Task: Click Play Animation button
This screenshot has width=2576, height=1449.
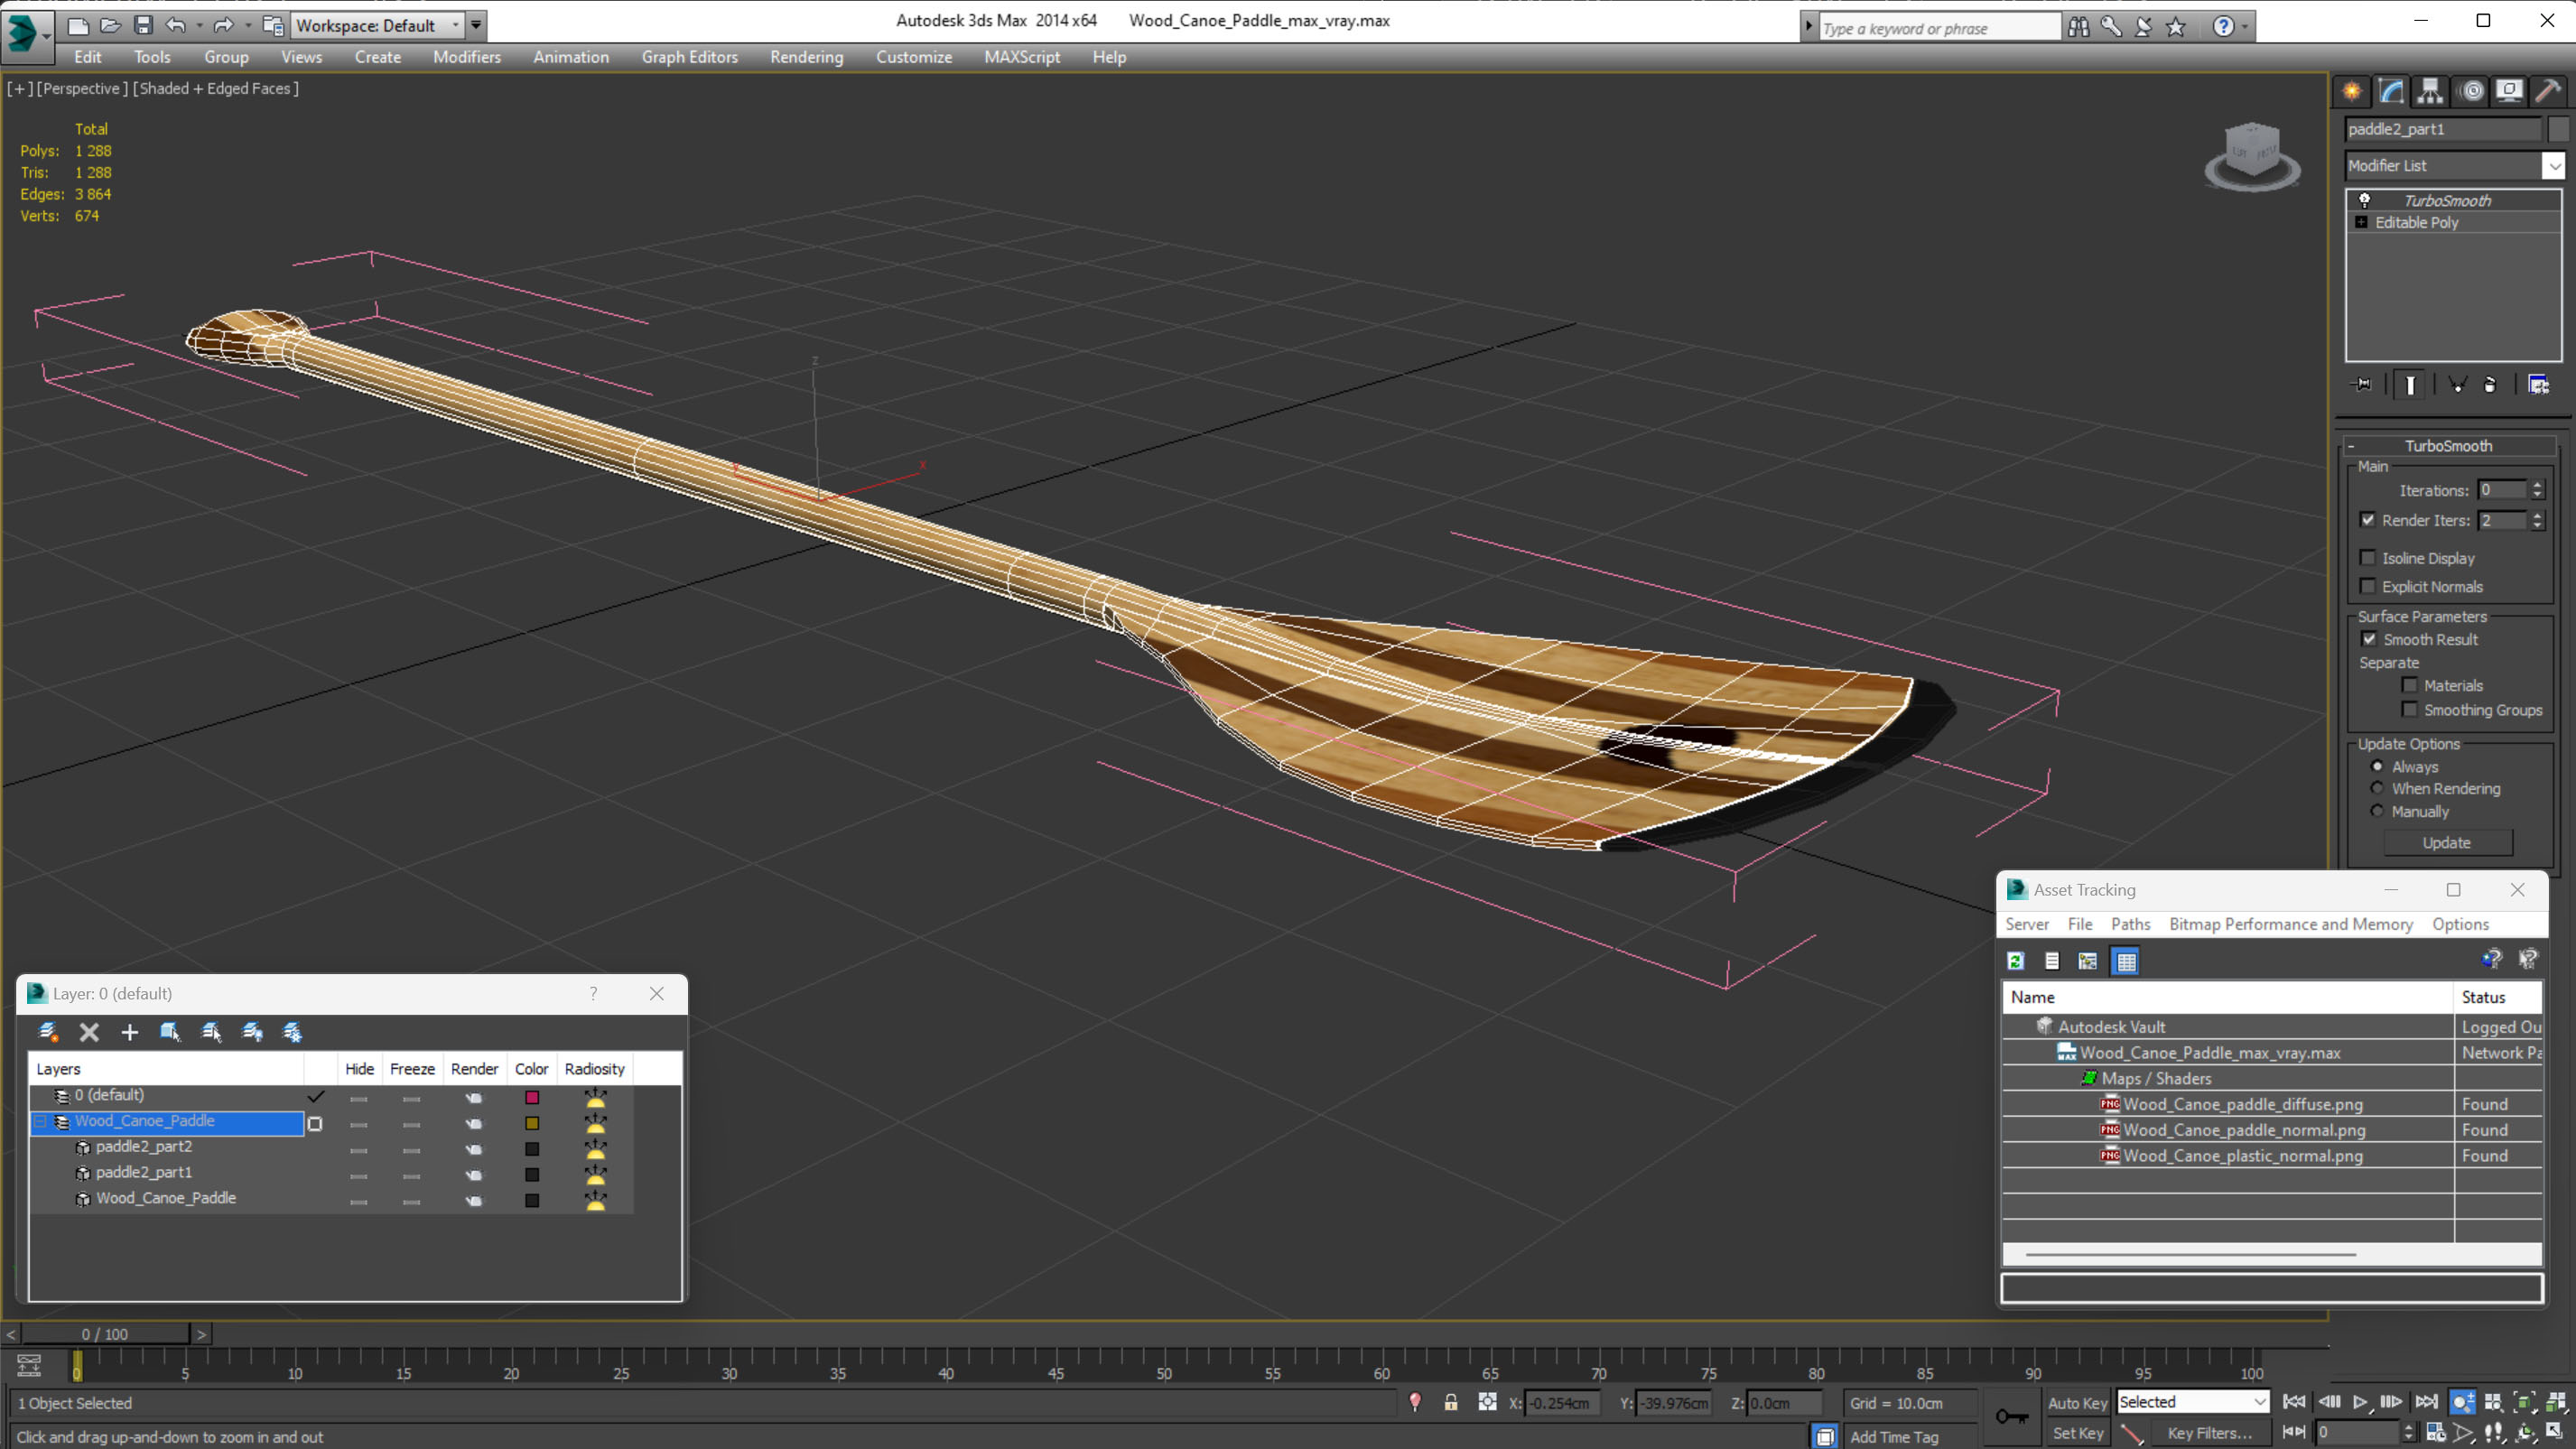Action: (x=2360, y=1402)
